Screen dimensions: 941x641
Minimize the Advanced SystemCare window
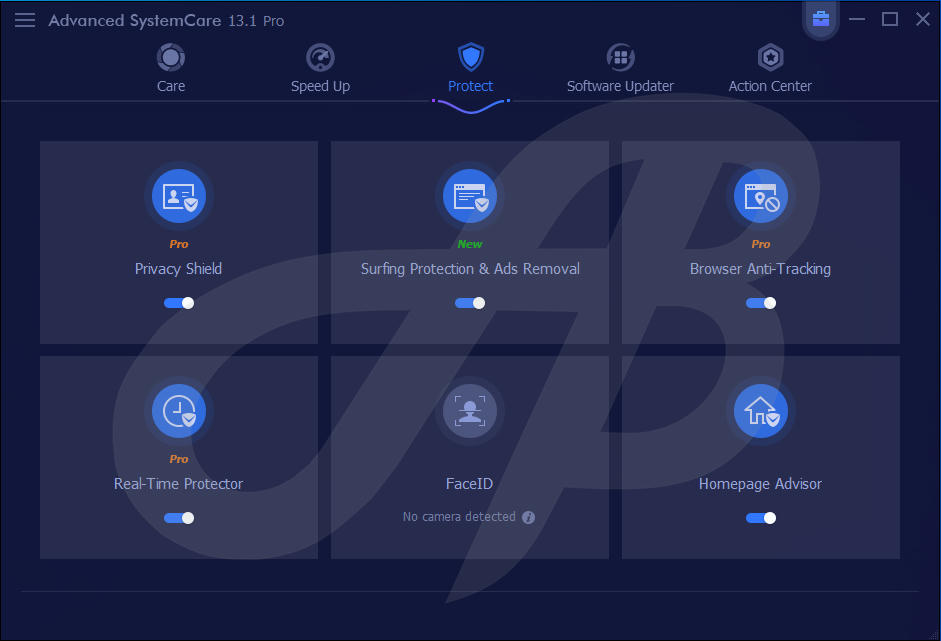click(x=857, y=19)
